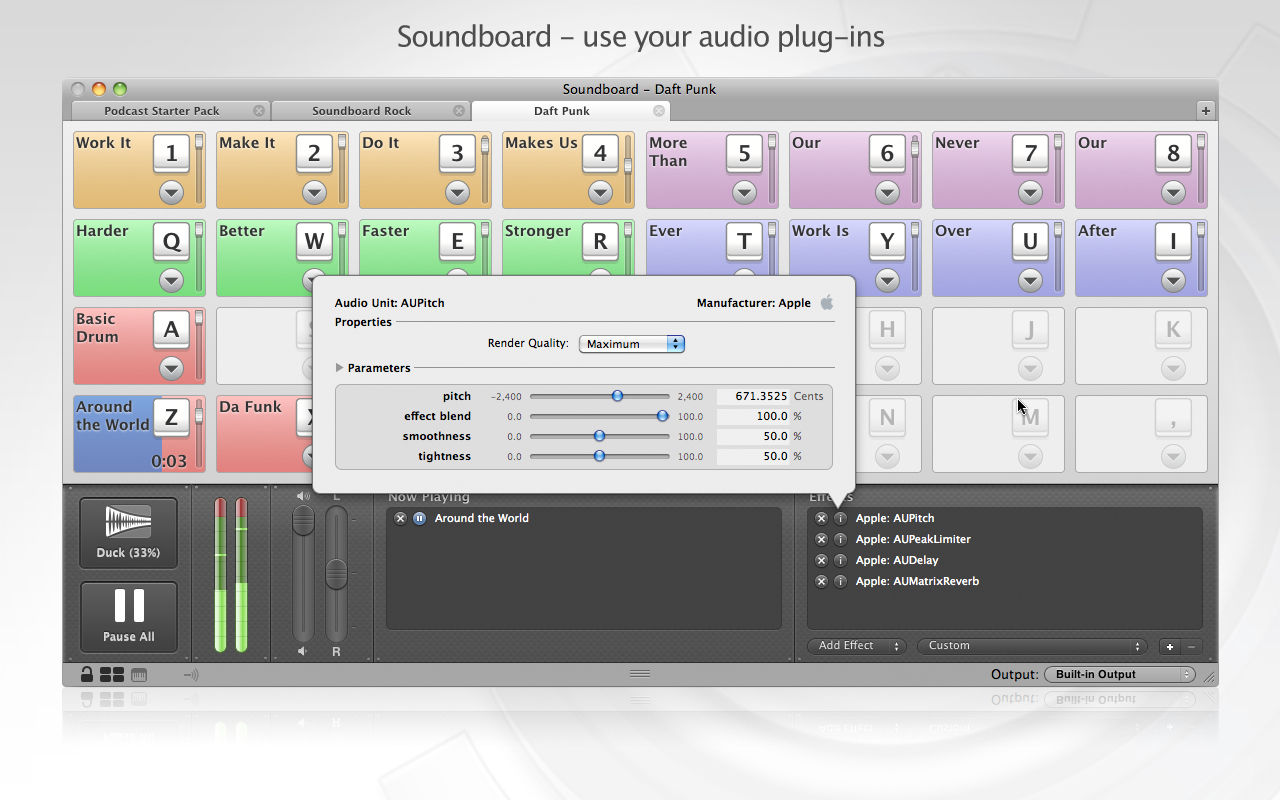Close the Soundboard Rock tab

pos(459,111)
